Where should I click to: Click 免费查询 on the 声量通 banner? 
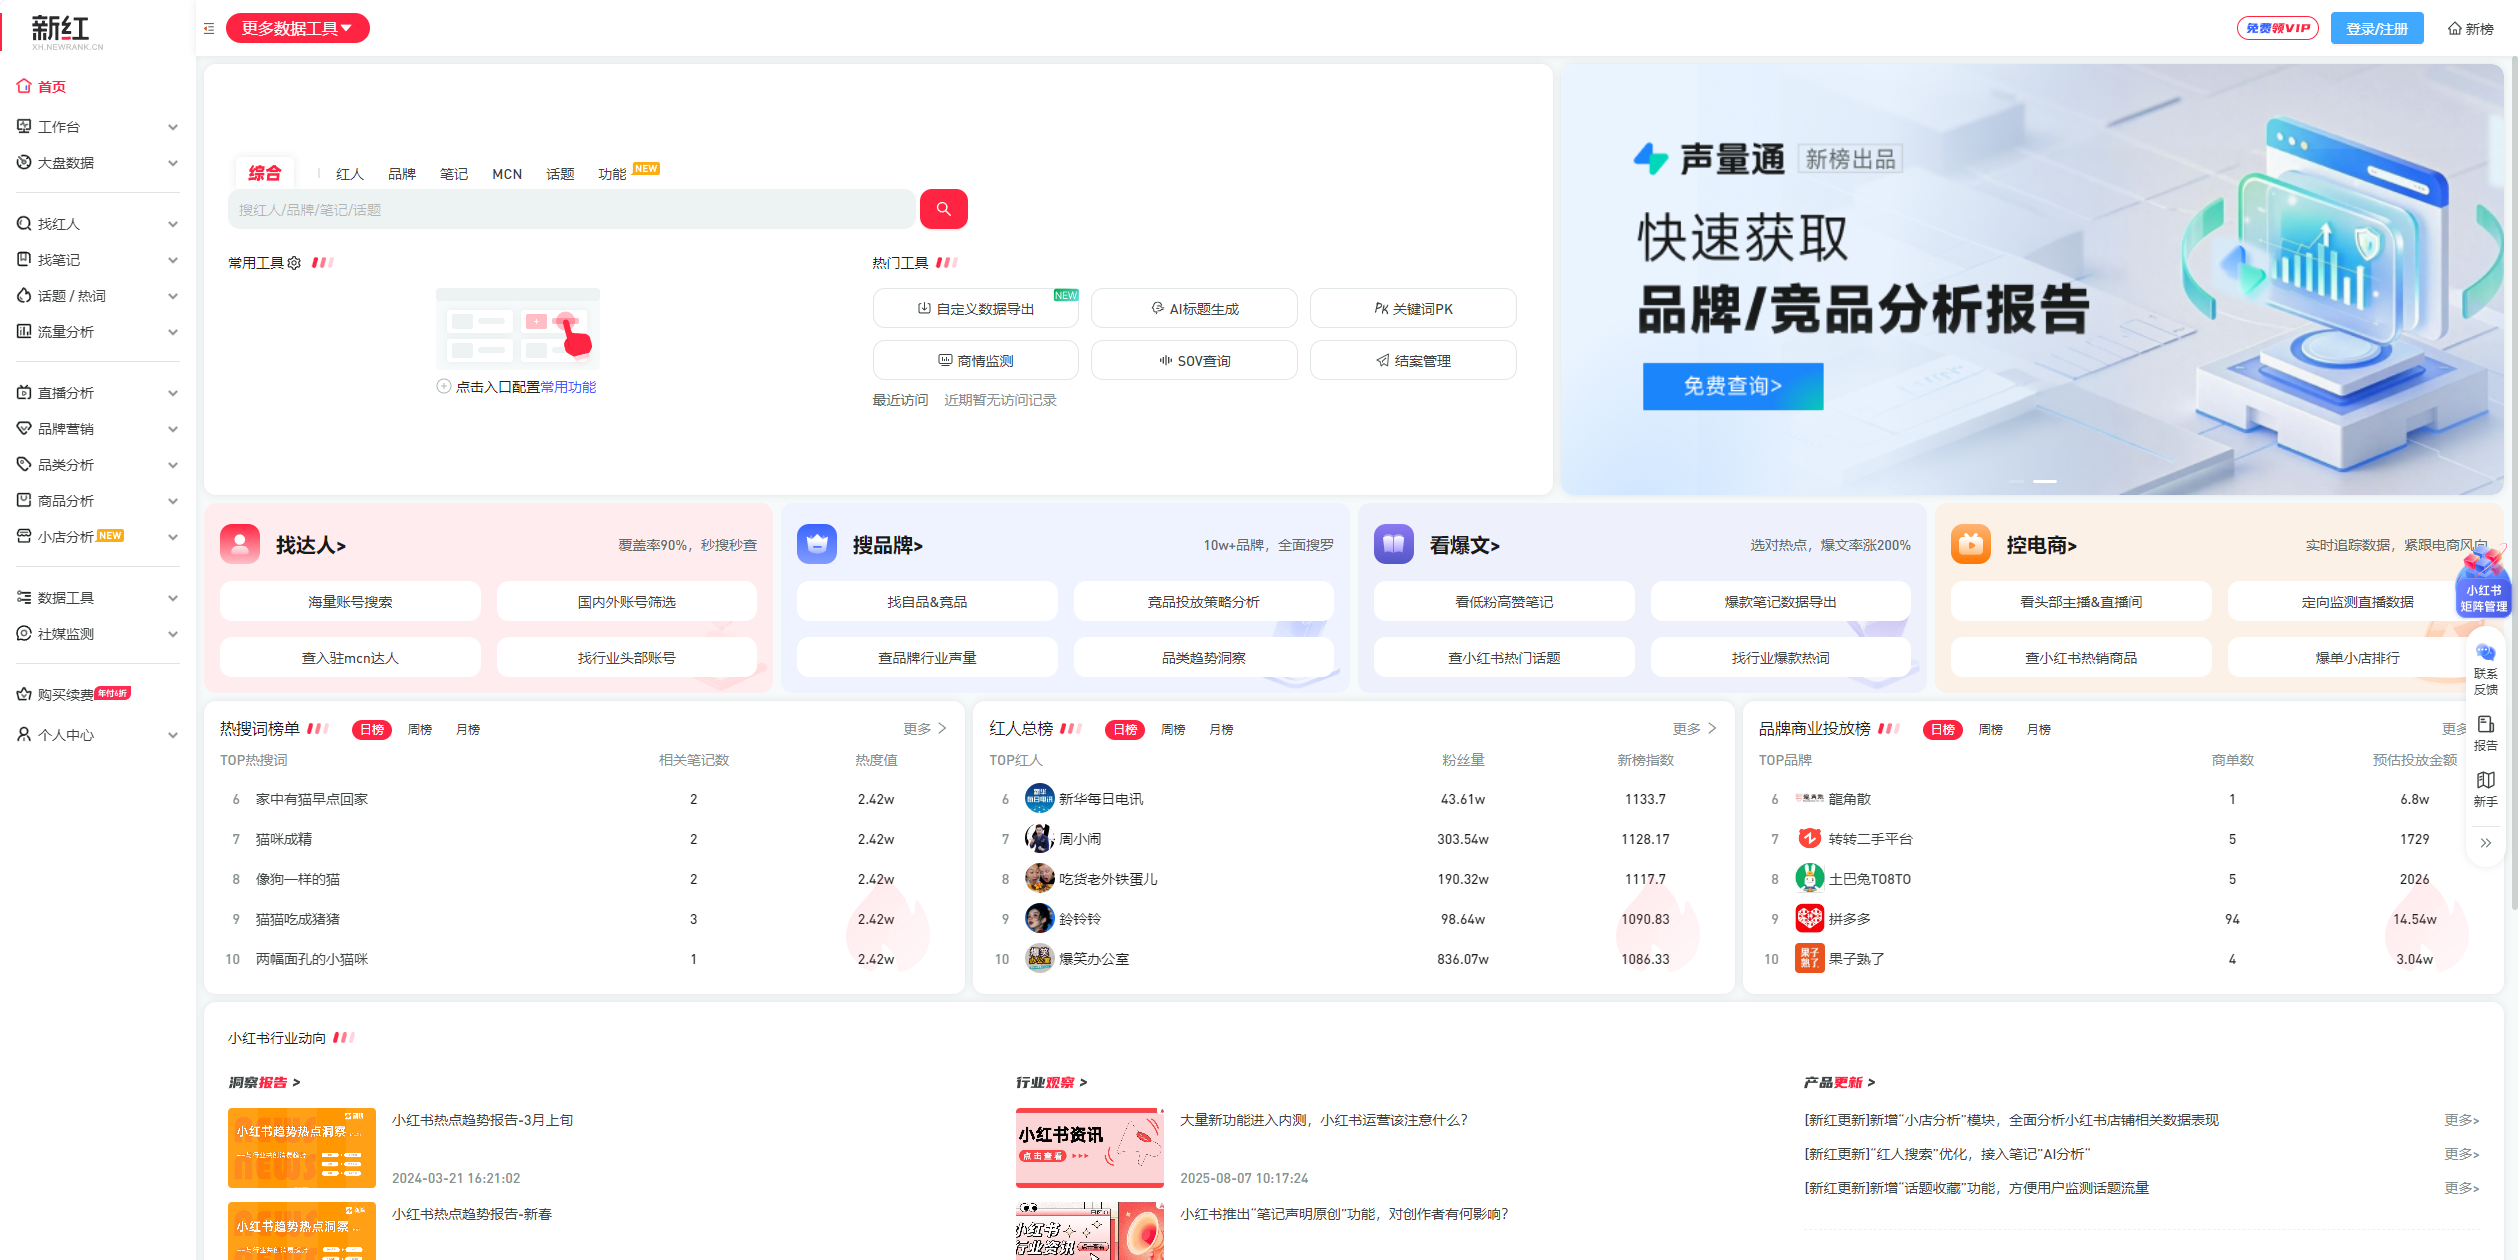point(1732,386)
